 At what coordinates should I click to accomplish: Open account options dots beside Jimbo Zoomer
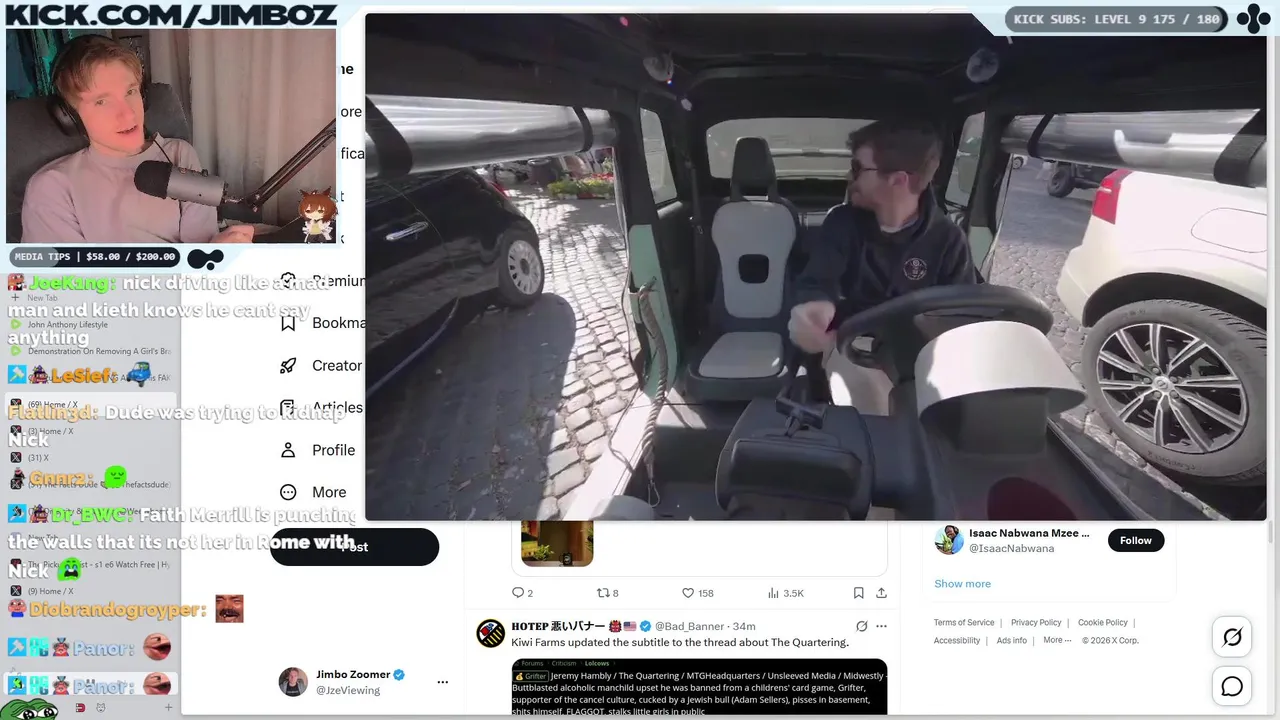click(x=442, y=682)
